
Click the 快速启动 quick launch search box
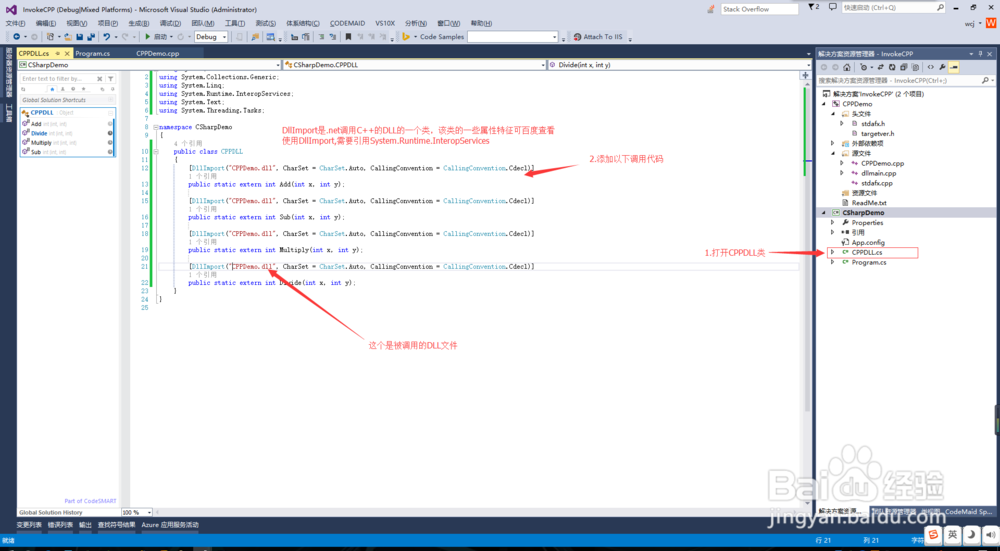pyautogui.click(x=893, y=8)
